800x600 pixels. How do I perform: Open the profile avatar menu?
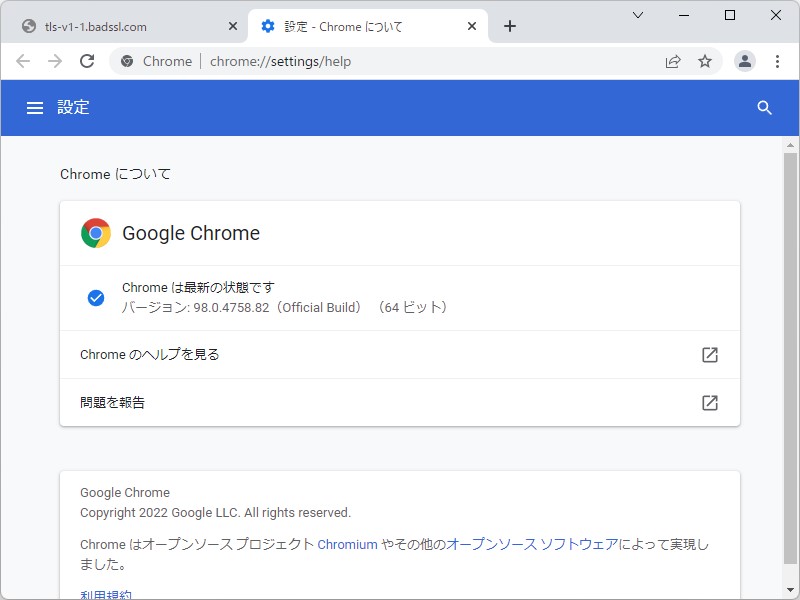tap(744, 61)
